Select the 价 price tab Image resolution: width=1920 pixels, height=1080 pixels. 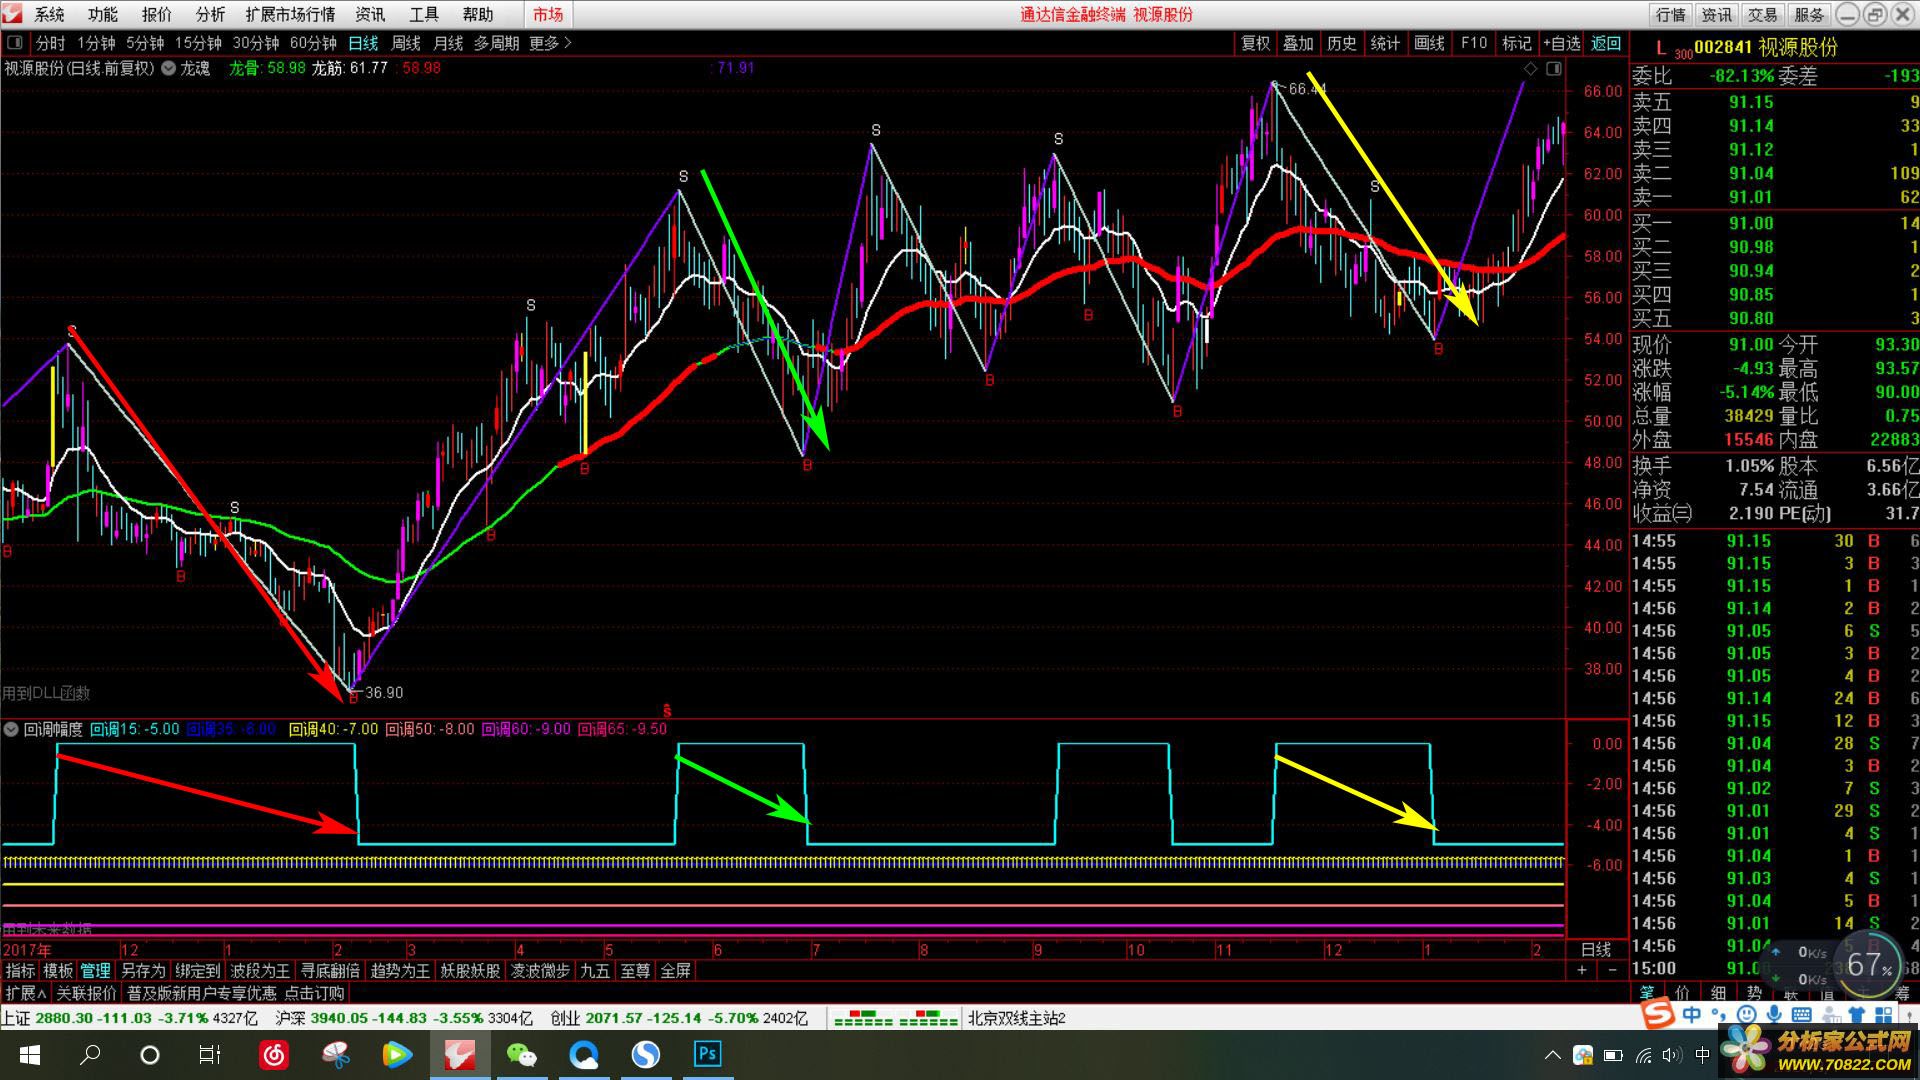point(1682,992)
